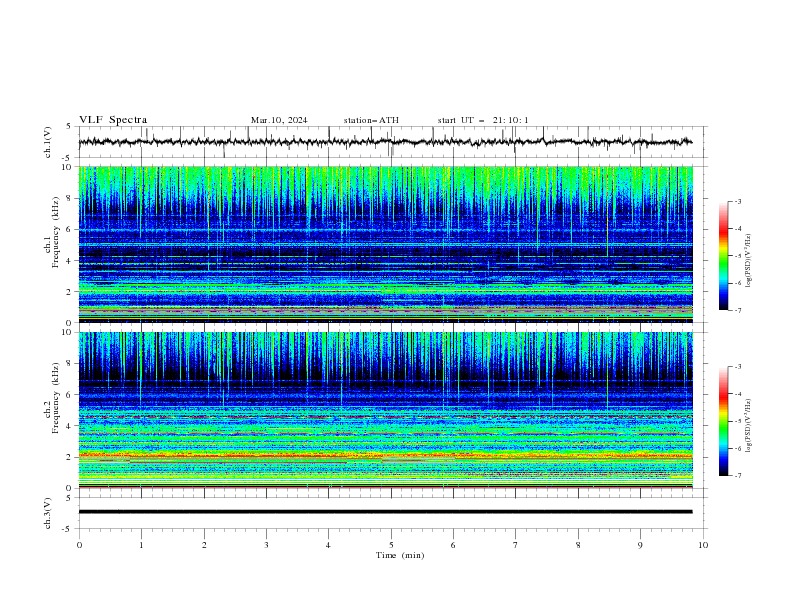Click the time-axis tick label "9"
The width and height of the screenshot is (792, 612).
pos(640,545)
